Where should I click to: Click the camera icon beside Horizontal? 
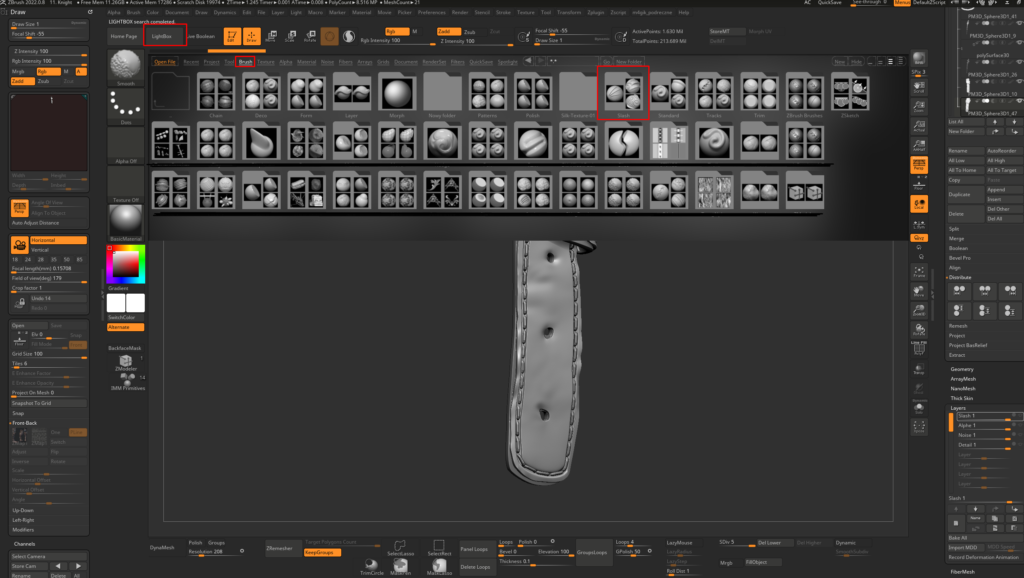coord(20,245)
